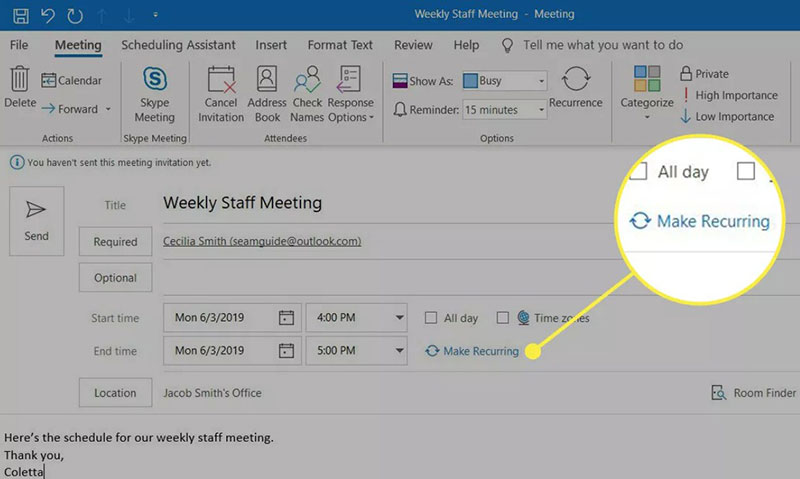Delete the meeting with the trash icon
800x479 pixels.
tap(20, 87)
